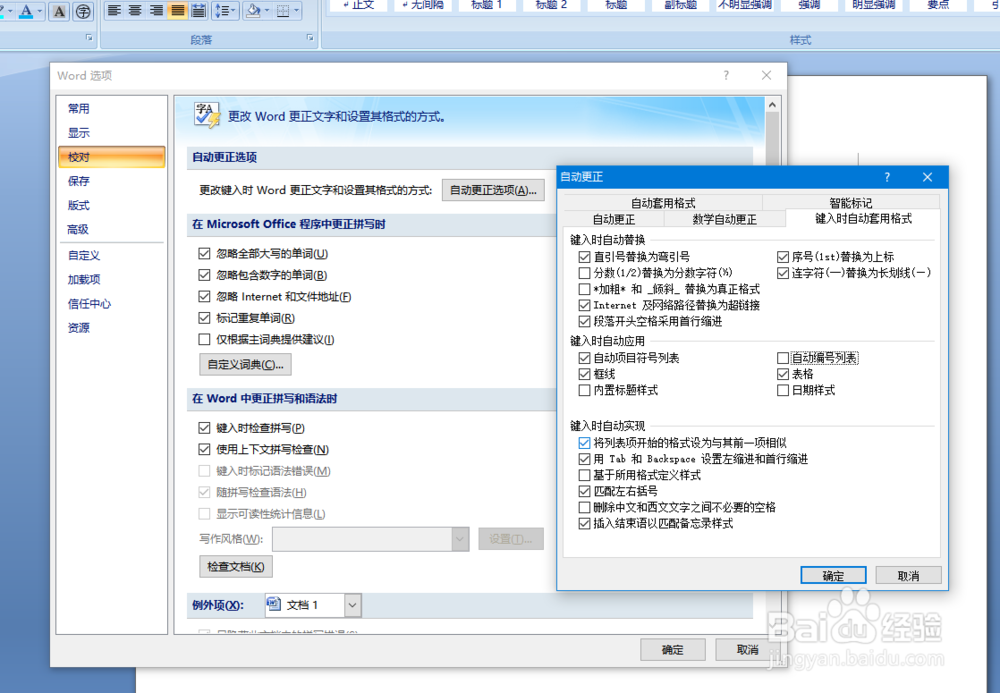Click the character shading A icon

pos(59,11)
